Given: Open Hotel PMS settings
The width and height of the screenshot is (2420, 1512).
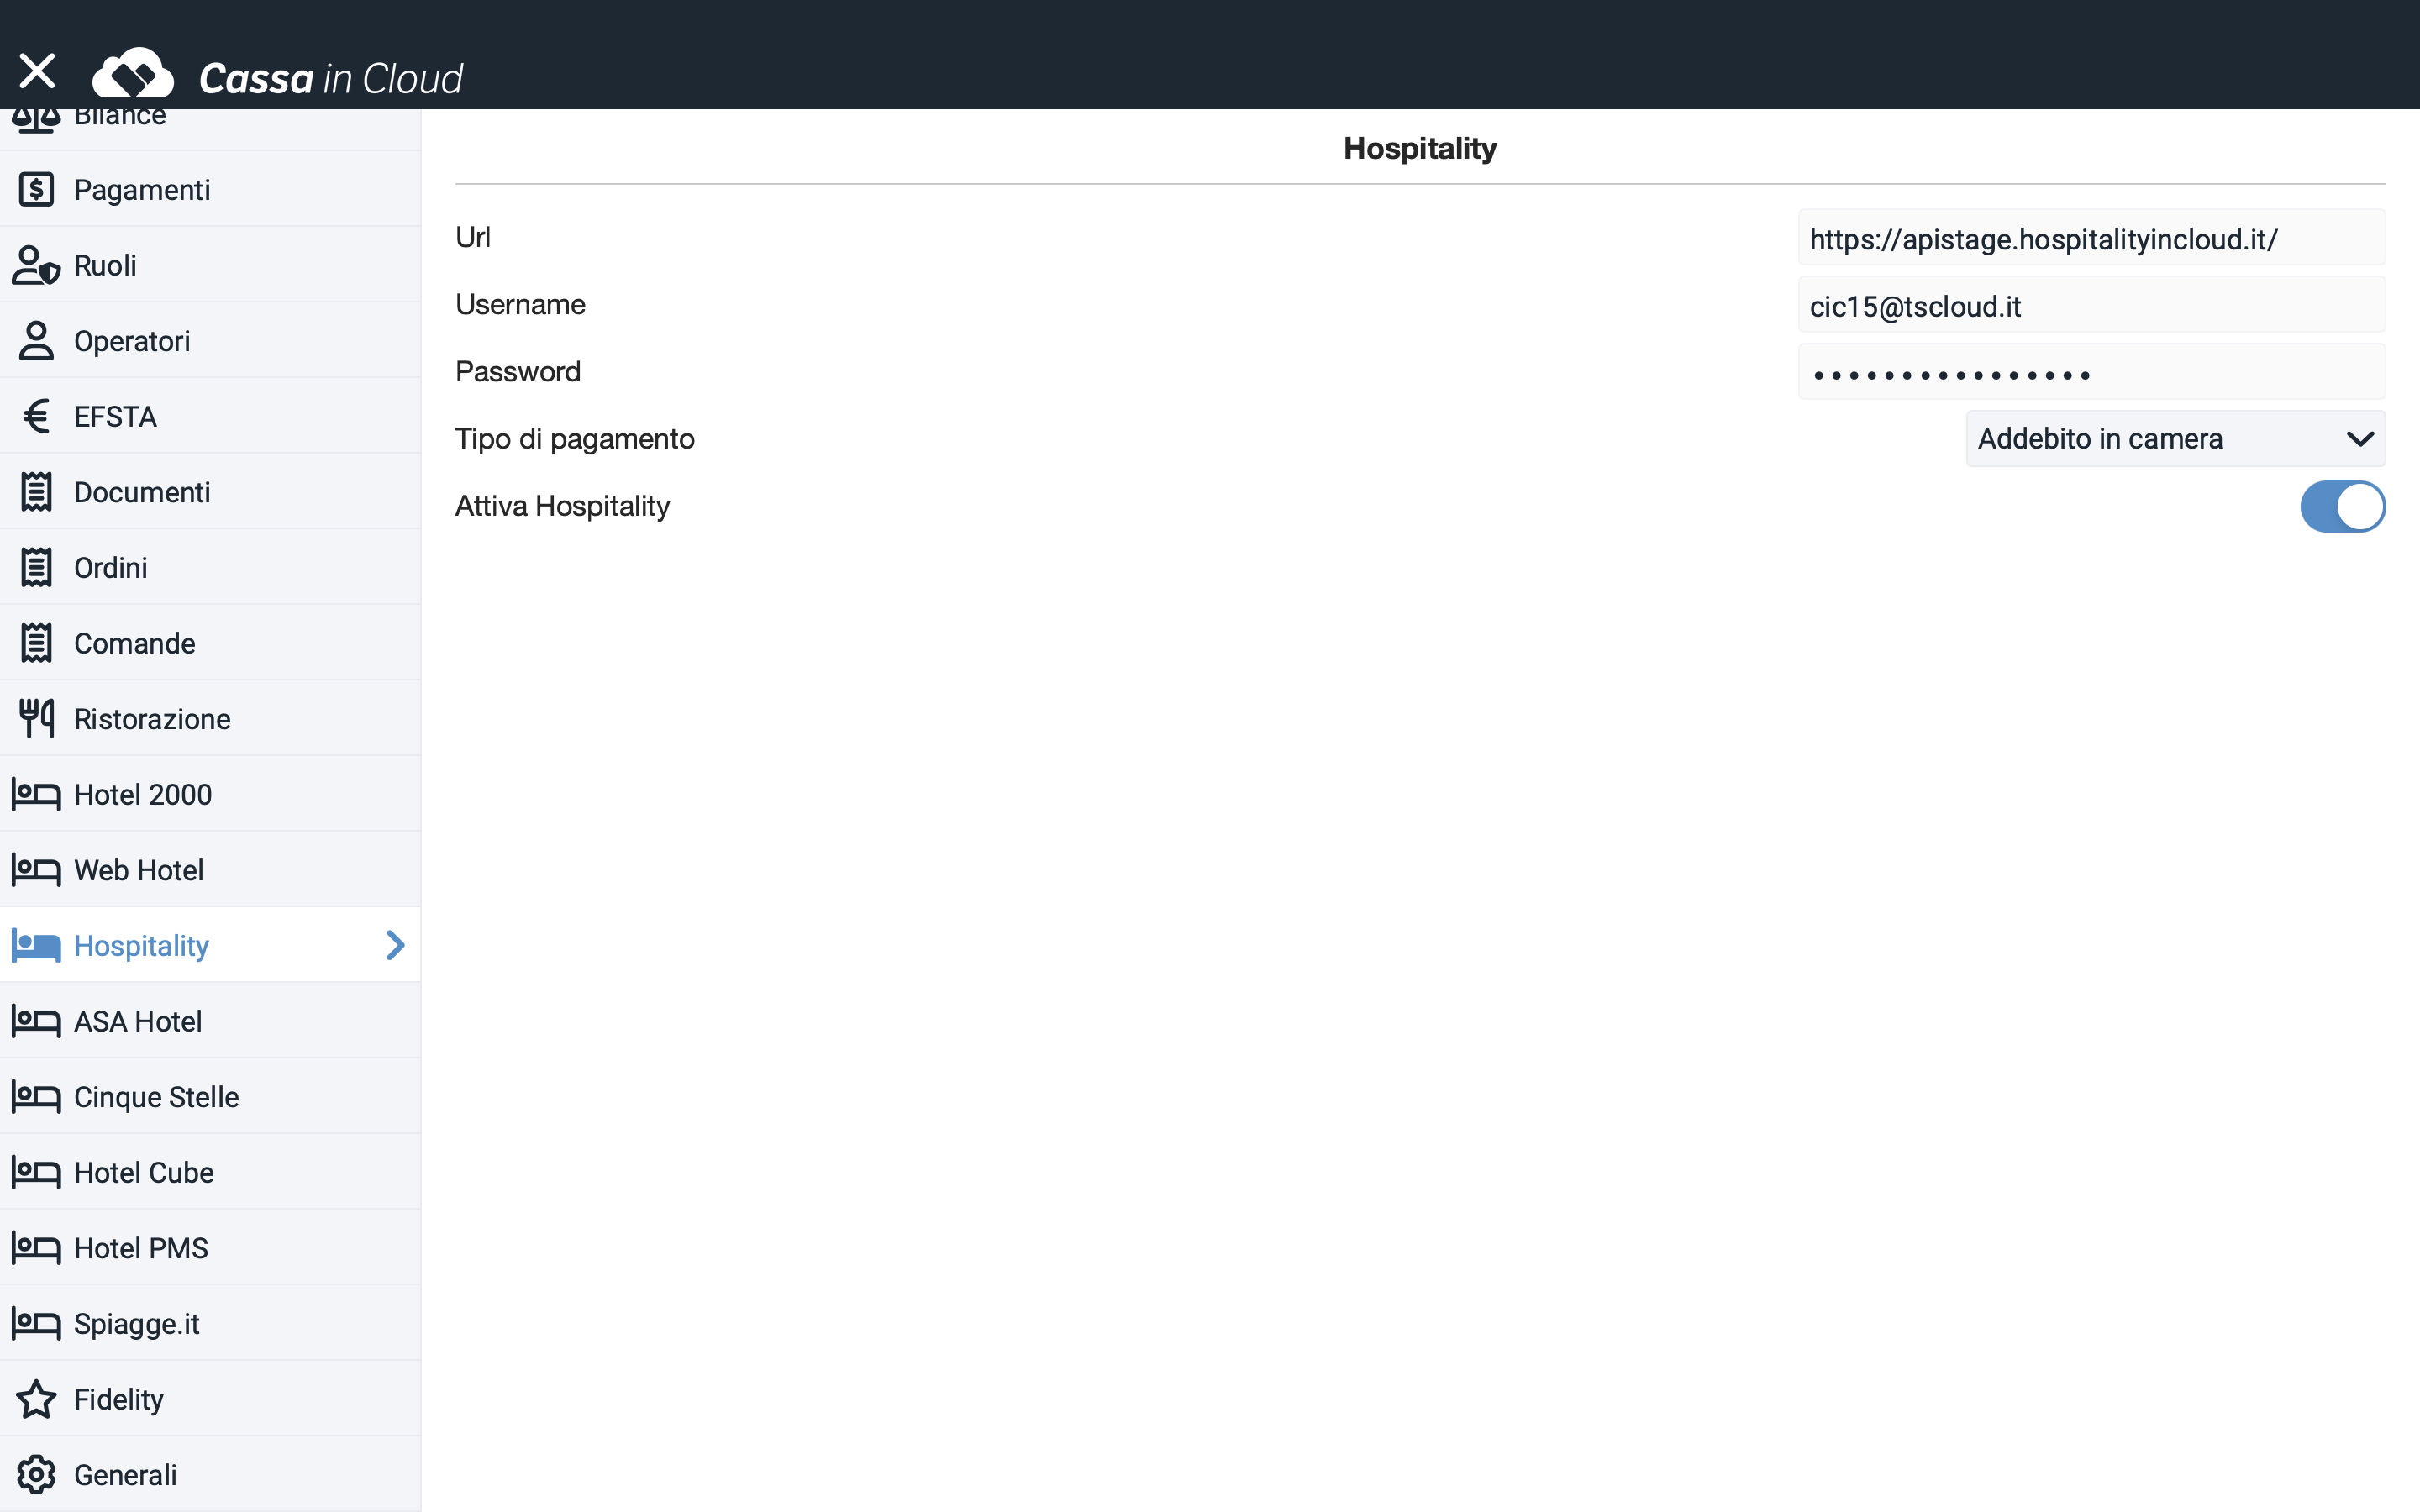Looking at the screenshot, I should point(210,1248).
